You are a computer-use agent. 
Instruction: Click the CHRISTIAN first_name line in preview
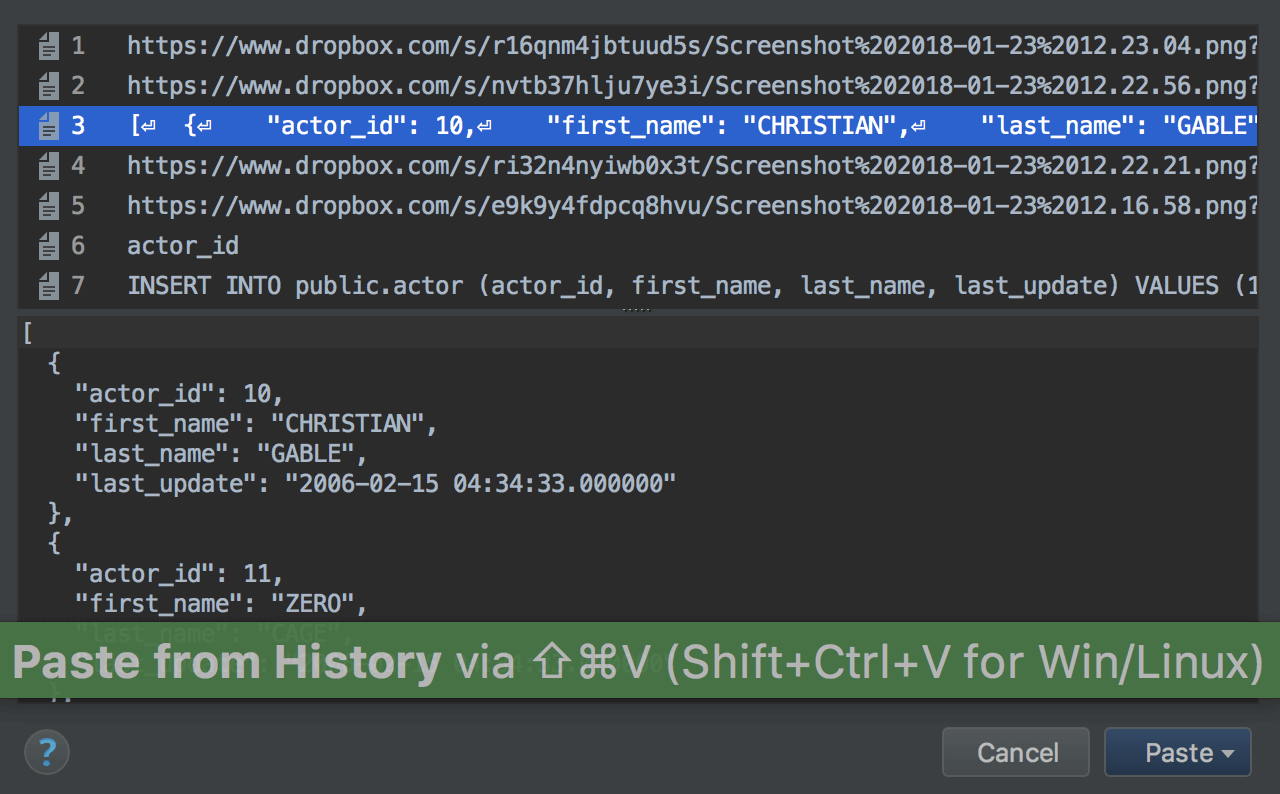click(257, 423)
